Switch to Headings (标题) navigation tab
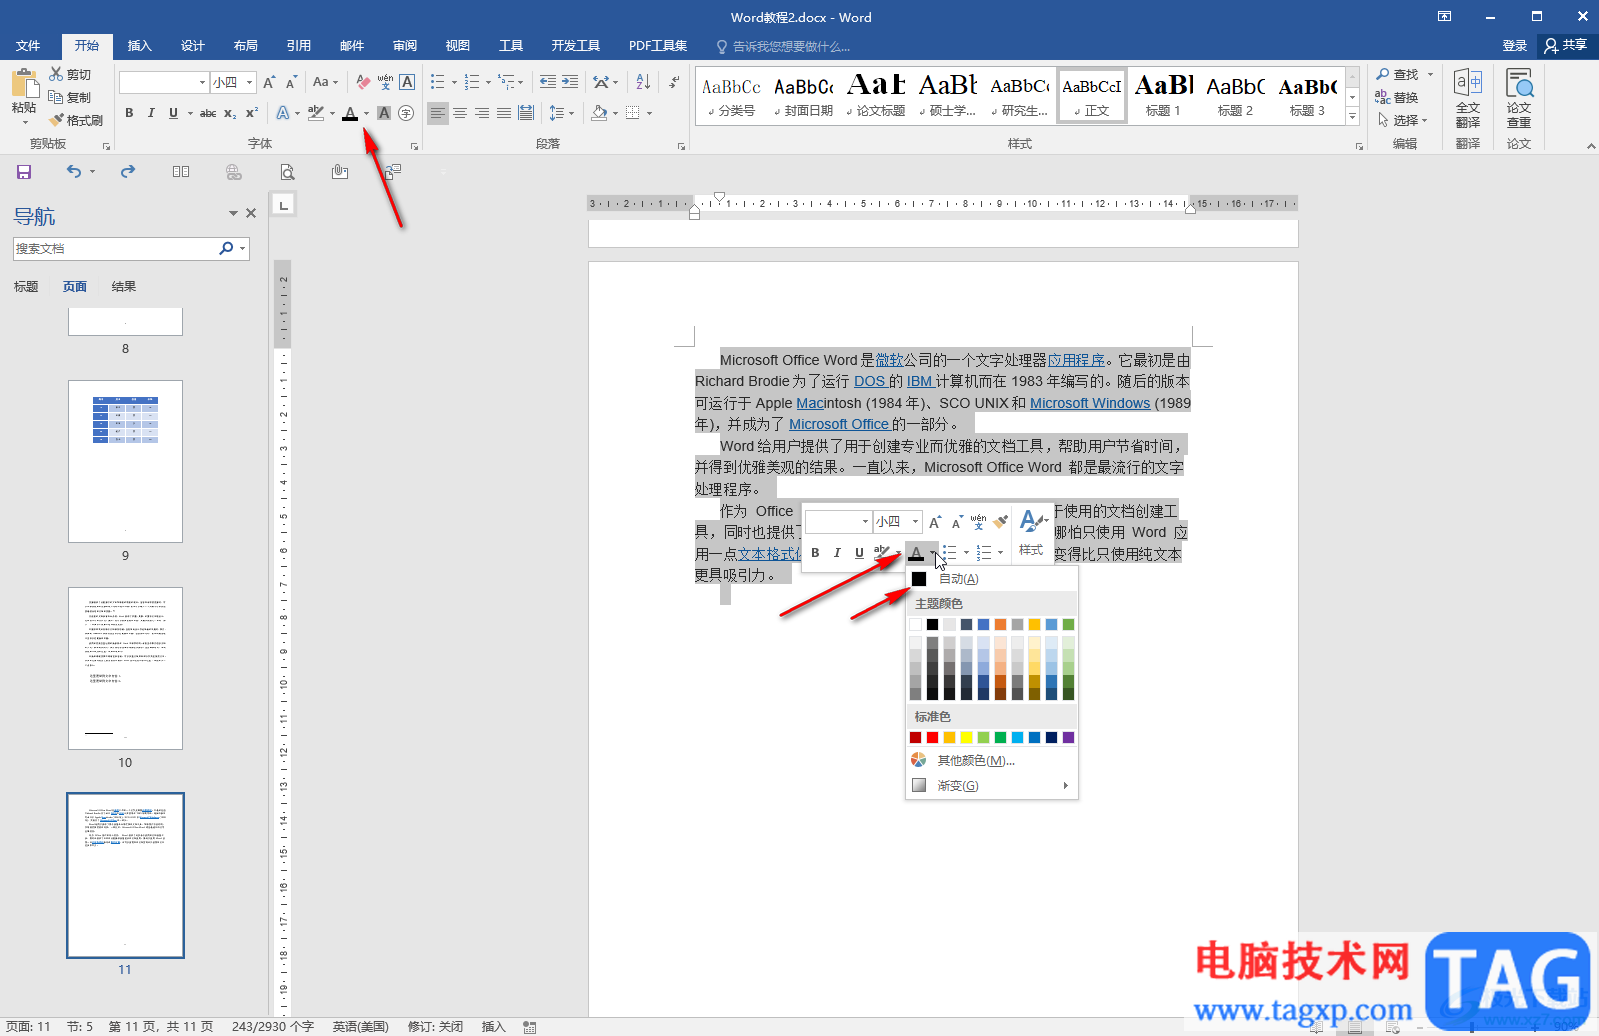1599x1036 pixels. click(26, 287)
